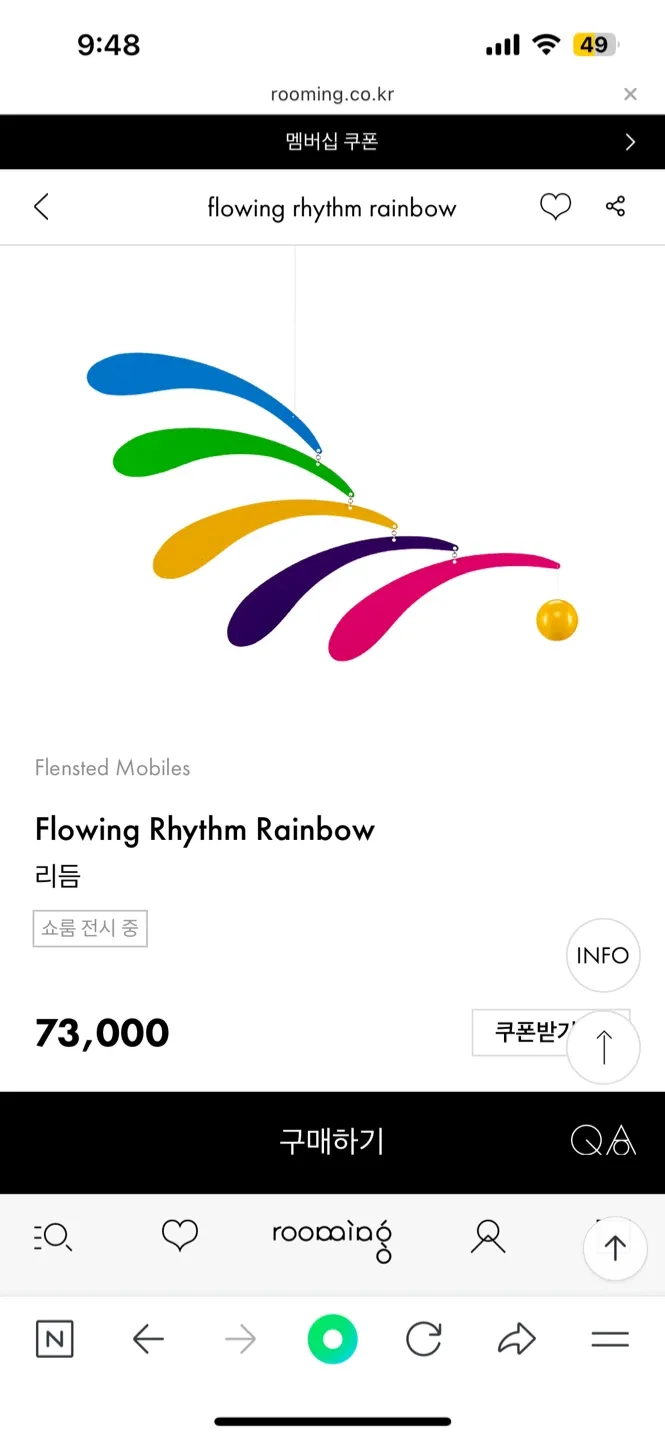Open the account profile icon
The height and width of the screenshot is (1440, 665).
[488, 1238]
